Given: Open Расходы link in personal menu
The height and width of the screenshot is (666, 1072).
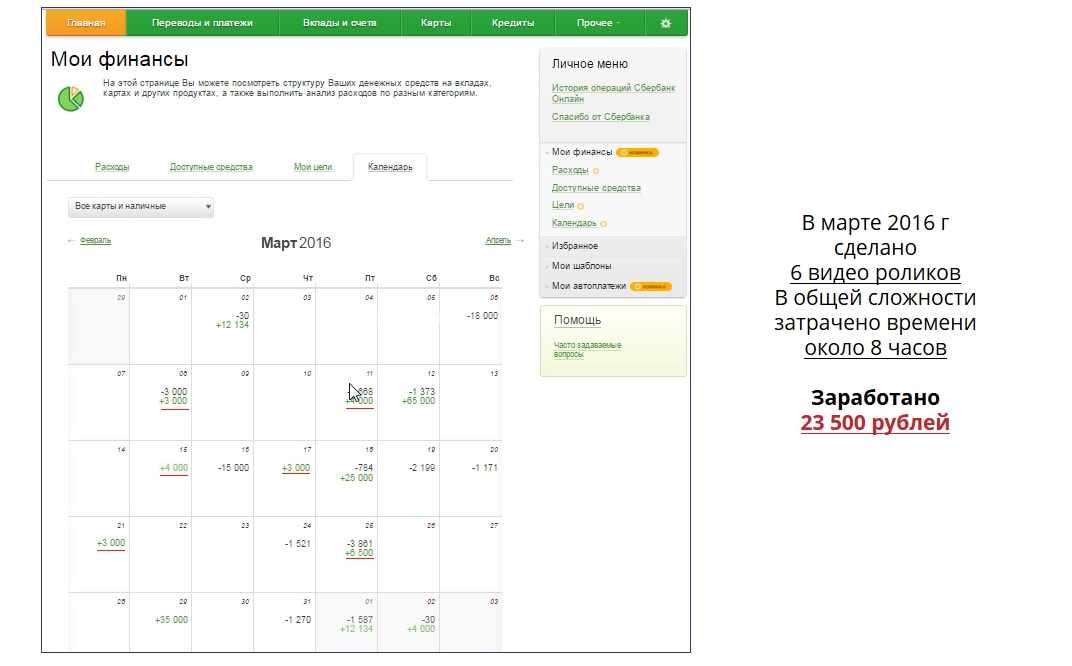Looking at the screenshot, I should (x=570, y=170).
